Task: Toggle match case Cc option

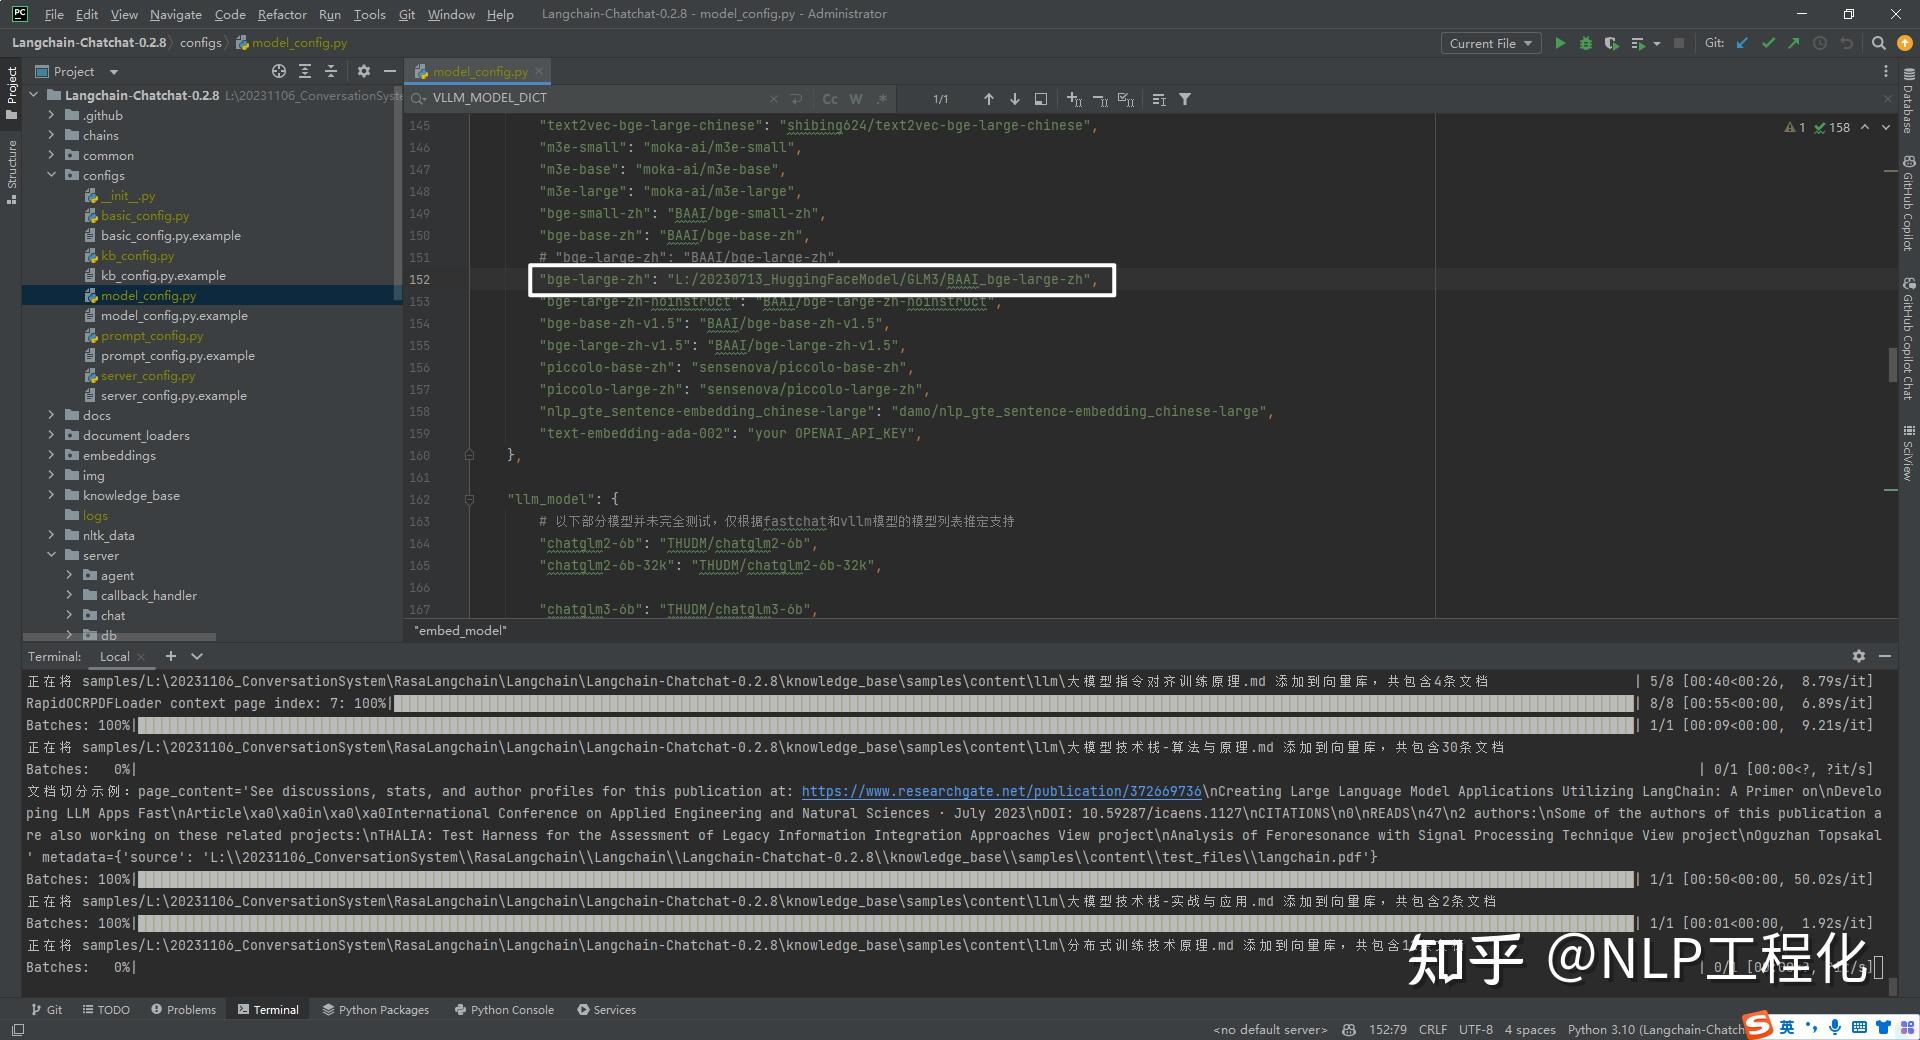Action: pyautogui.click(x=830, y=99)
